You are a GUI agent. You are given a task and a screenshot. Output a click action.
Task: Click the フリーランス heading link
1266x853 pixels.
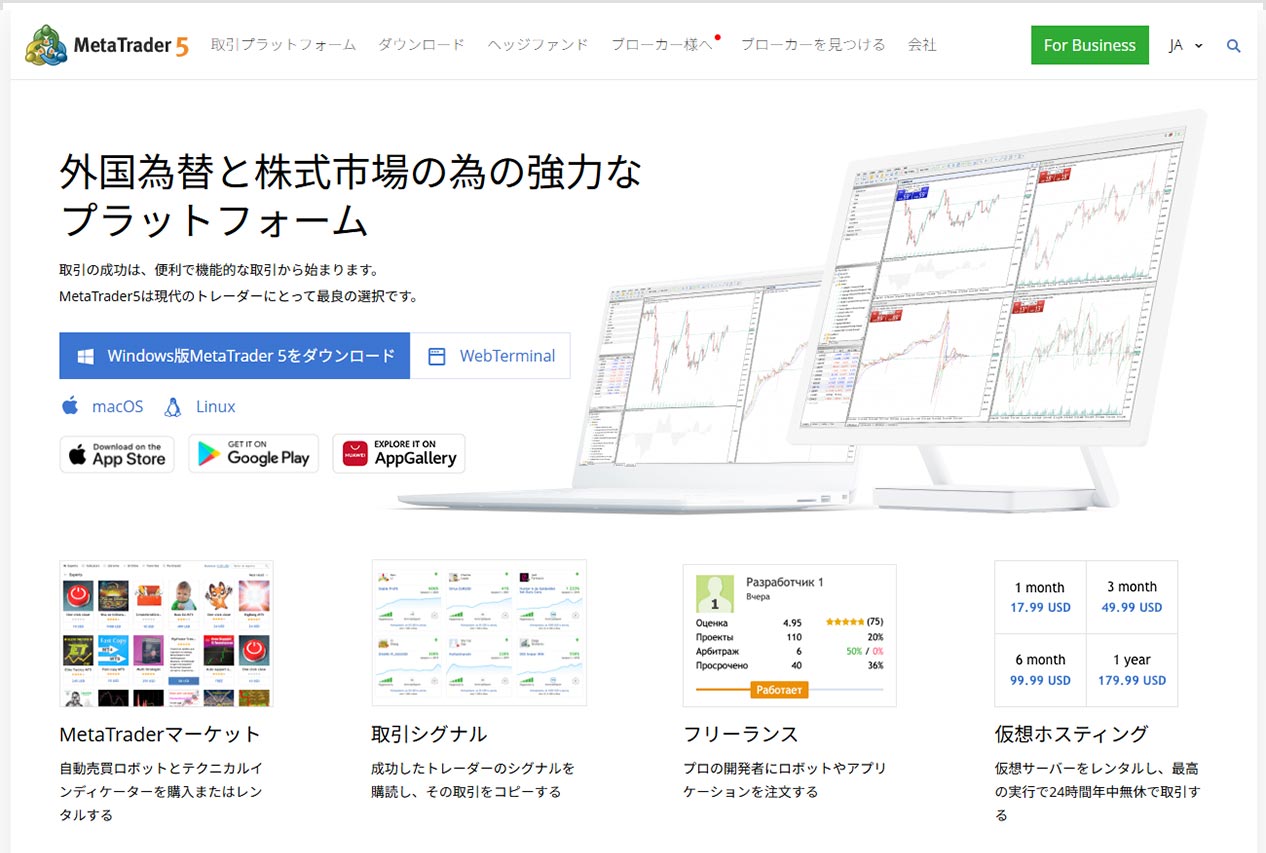[741, 734]
